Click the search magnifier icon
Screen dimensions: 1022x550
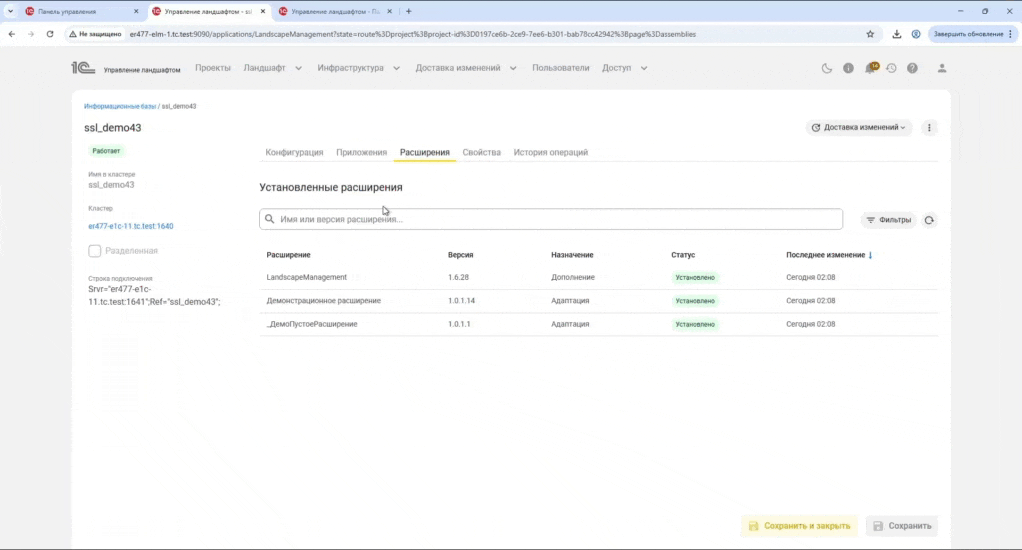pos(270,219)
